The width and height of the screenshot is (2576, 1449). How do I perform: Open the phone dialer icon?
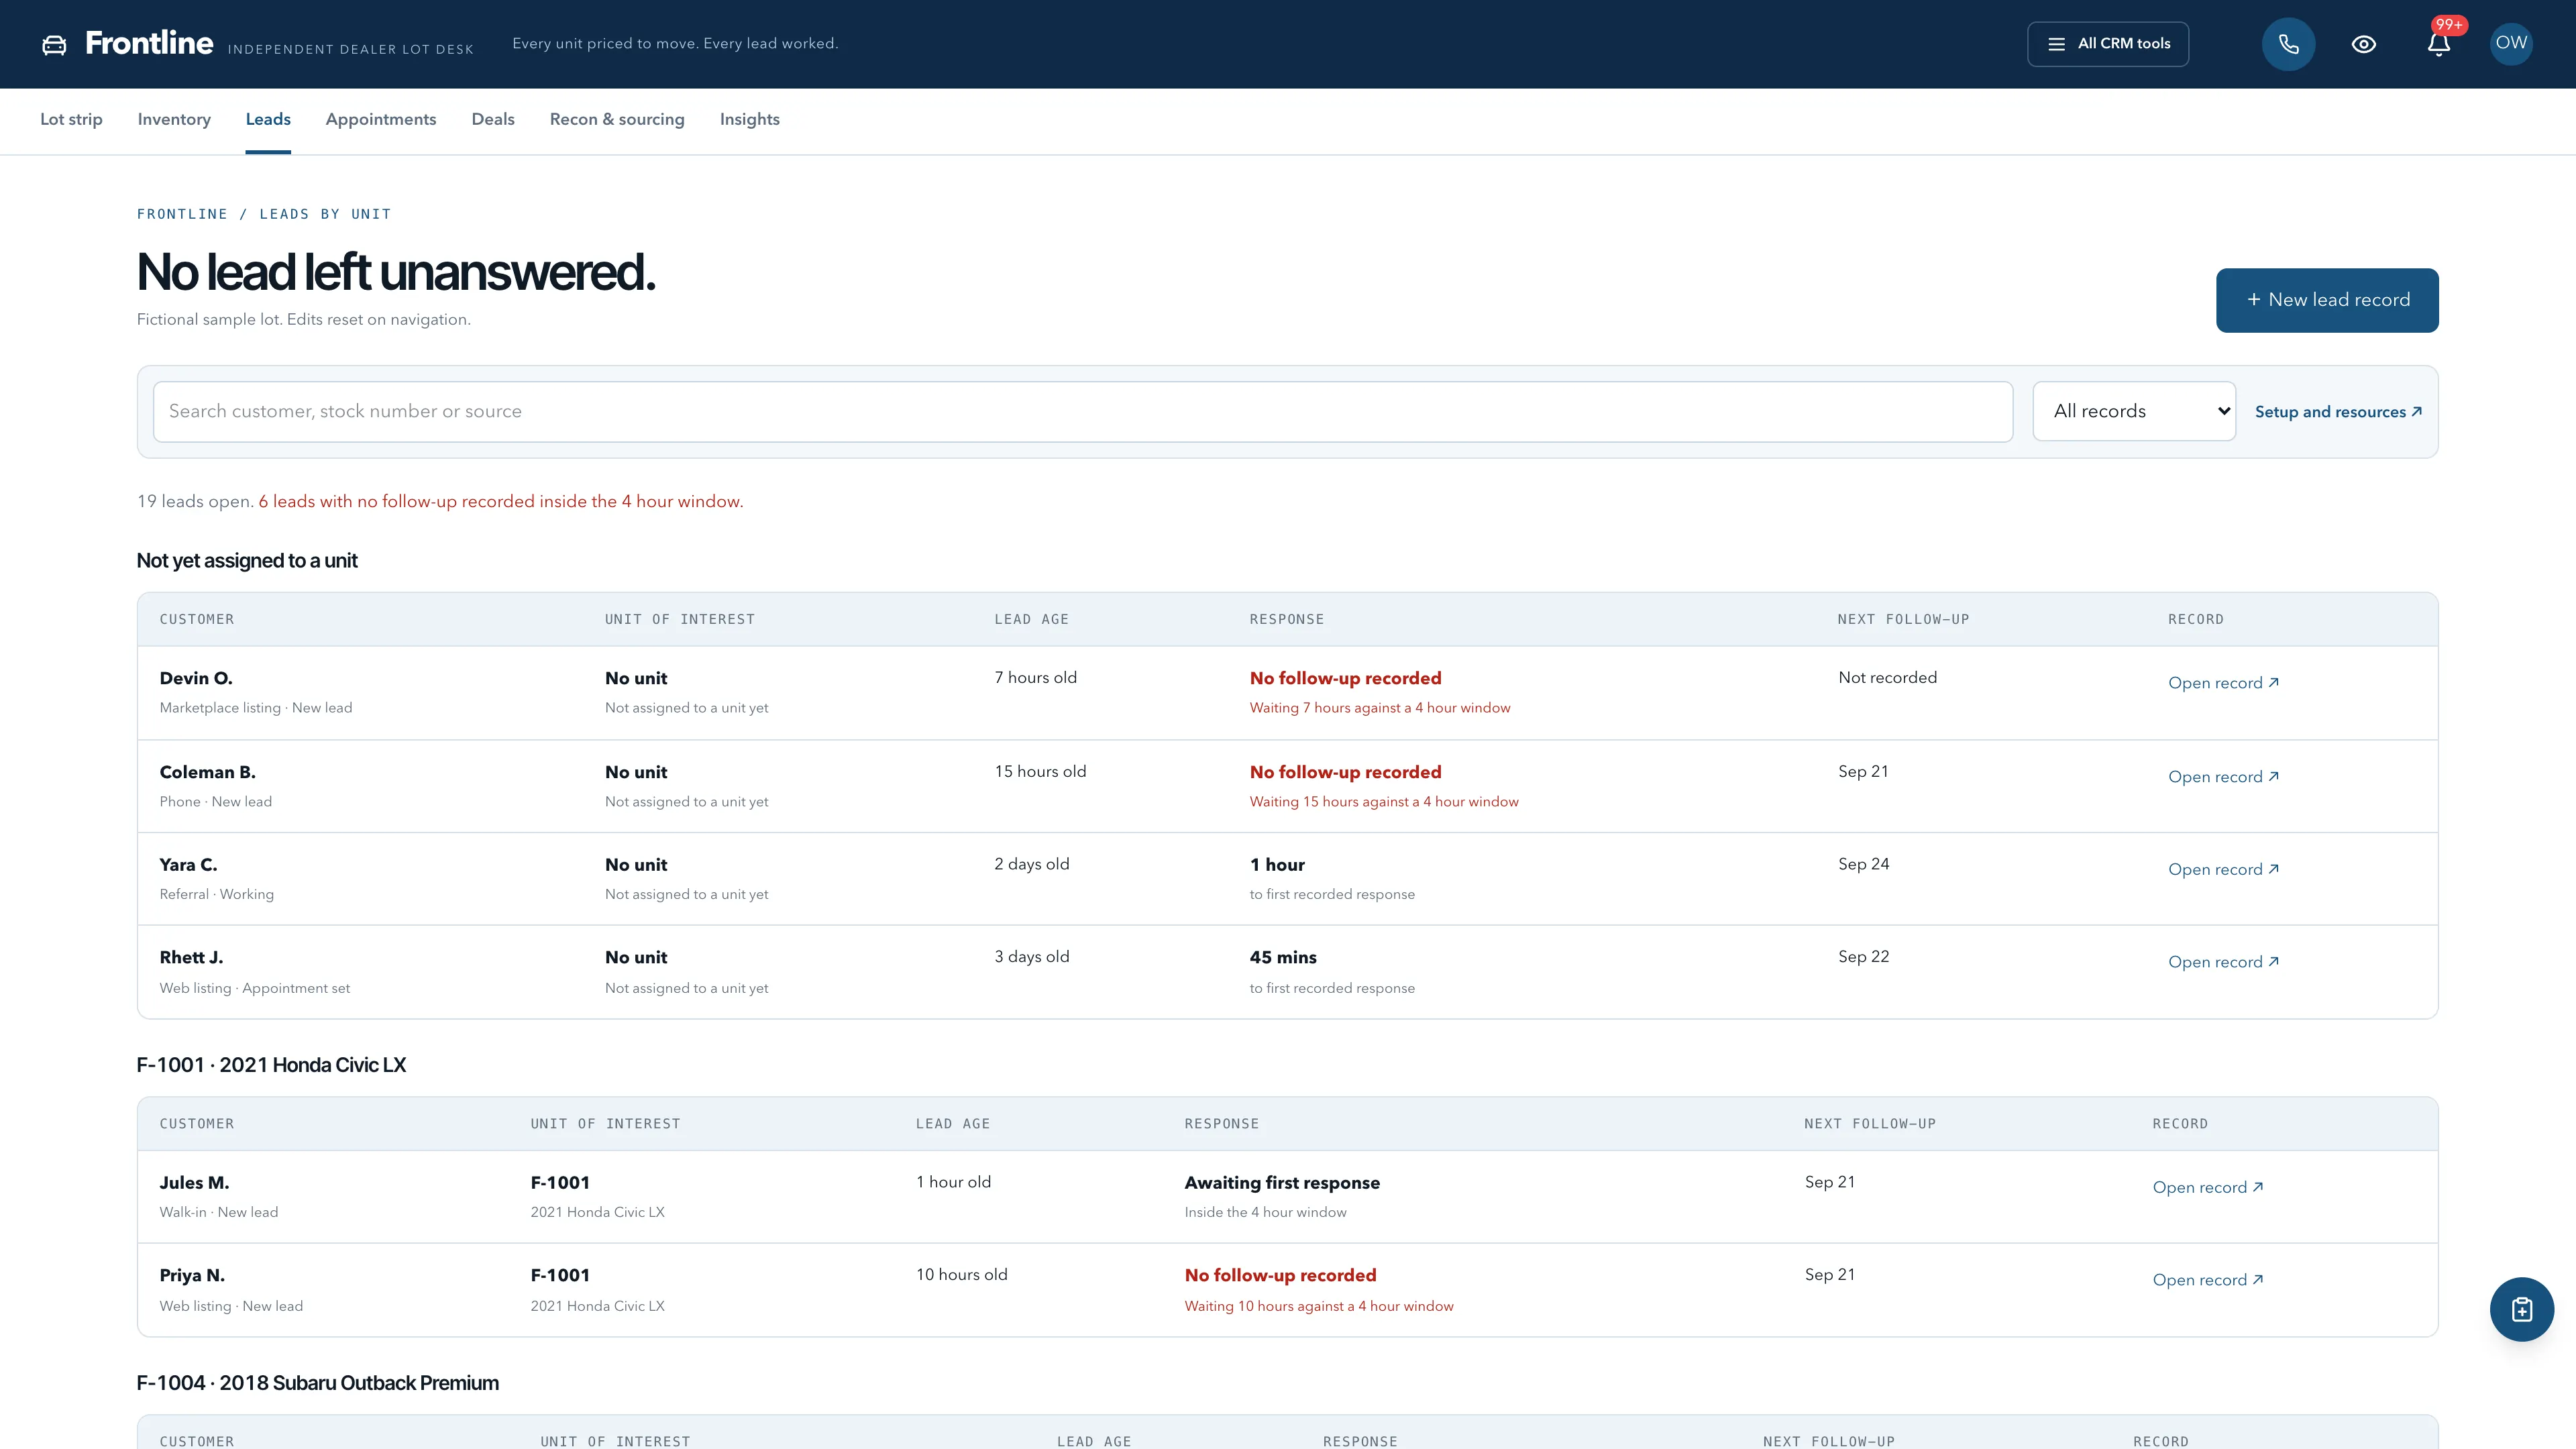tap(2288, 44)
